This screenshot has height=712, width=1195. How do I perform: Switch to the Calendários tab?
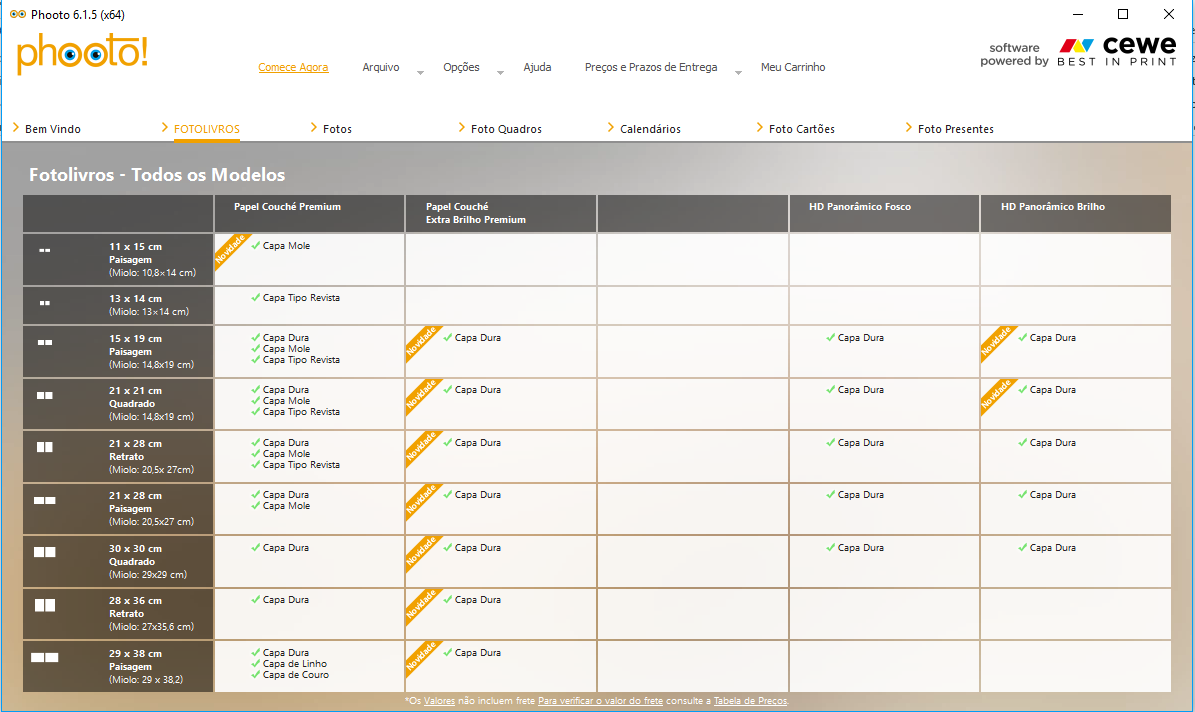(x=650, y=129)
